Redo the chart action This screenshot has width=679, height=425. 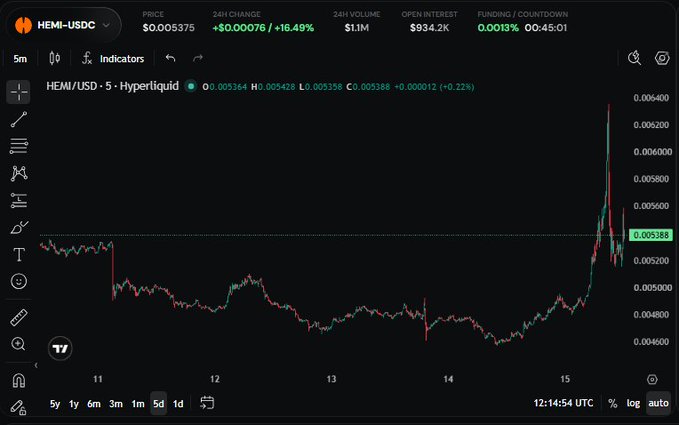[x=198, y=58]
